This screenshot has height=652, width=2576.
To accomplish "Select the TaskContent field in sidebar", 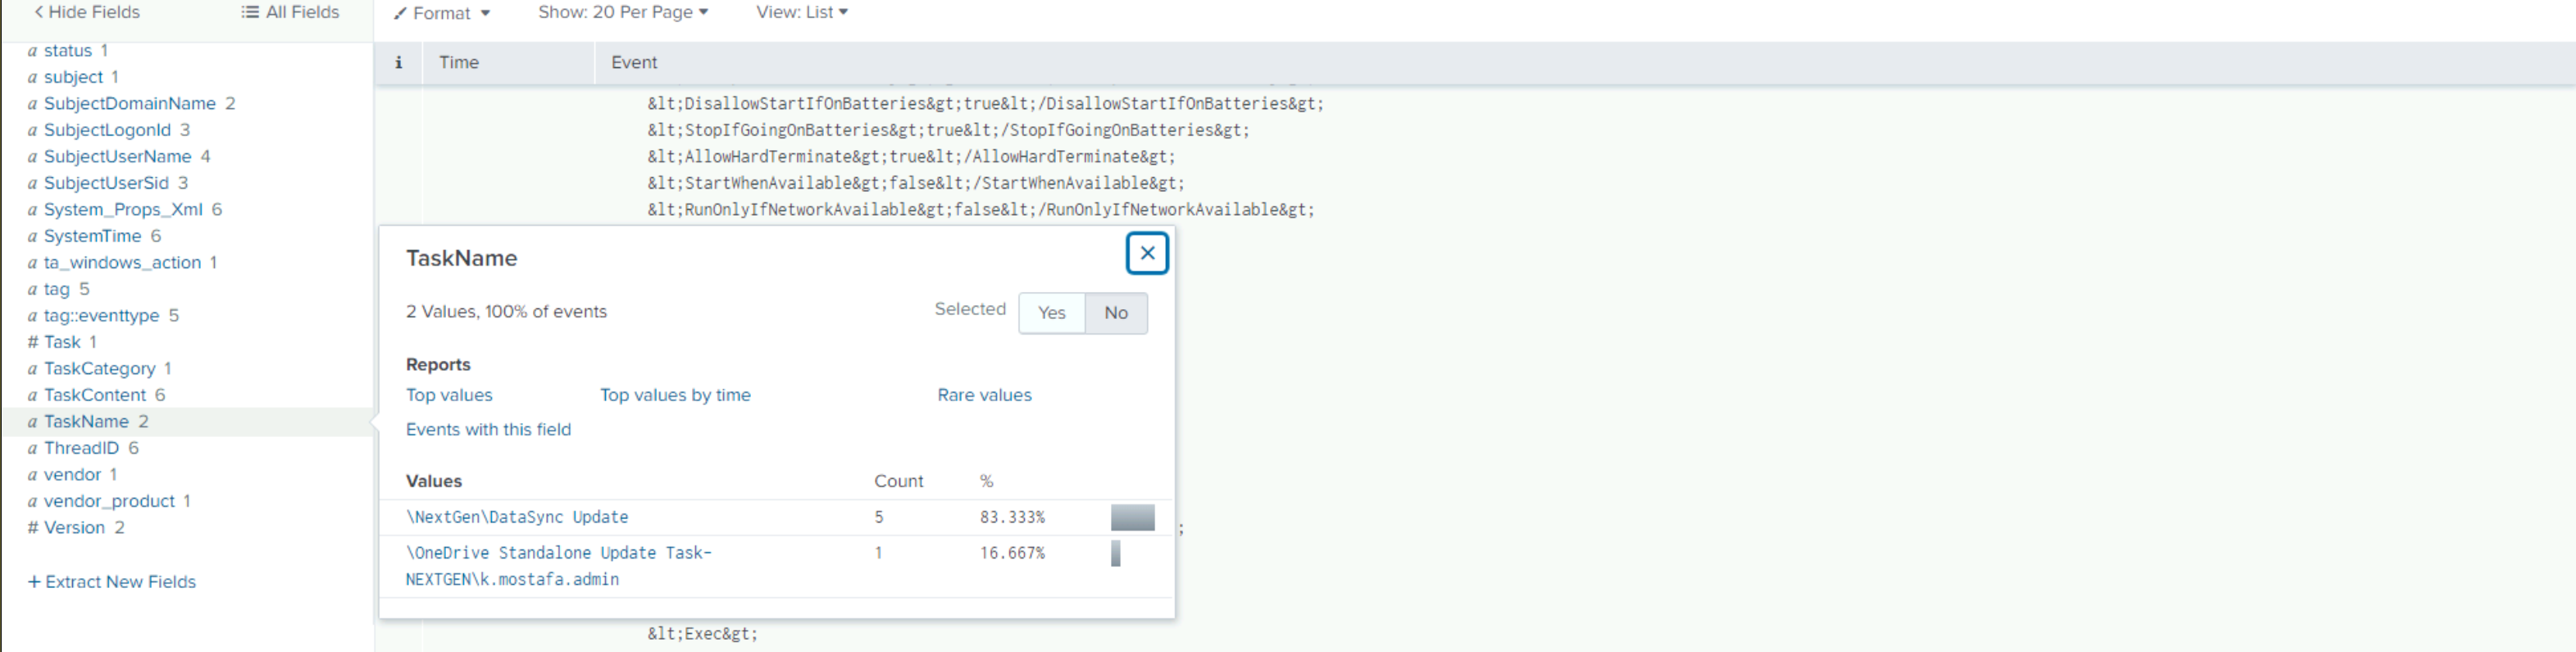I will click(95, 395).
